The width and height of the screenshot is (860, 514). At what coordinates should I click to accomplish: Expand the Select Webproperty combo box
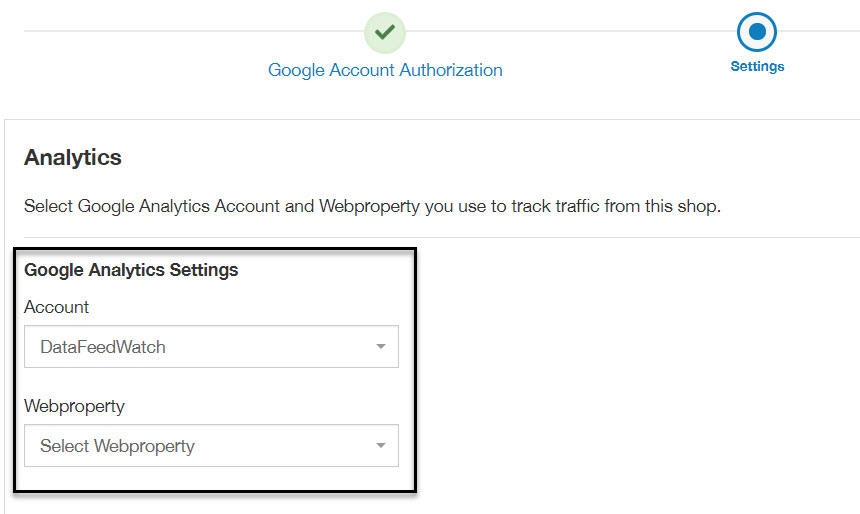[x=211, y=445]
